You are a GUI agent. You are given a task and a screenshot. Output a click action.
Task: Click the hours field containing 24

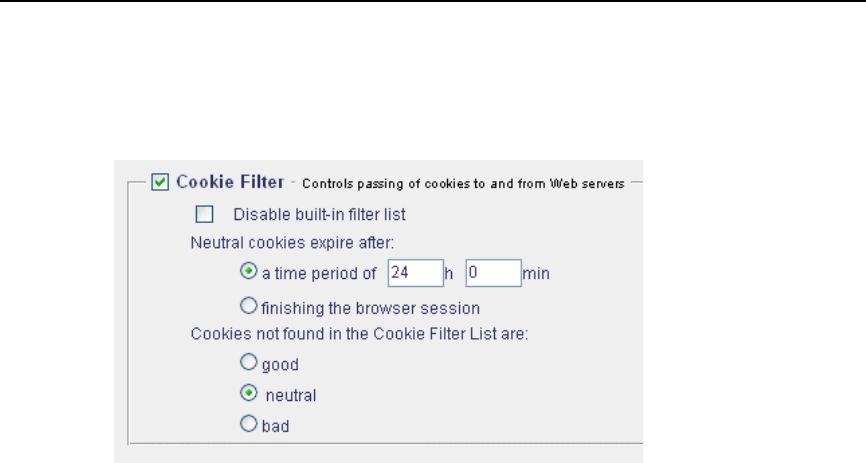point(412,272)
